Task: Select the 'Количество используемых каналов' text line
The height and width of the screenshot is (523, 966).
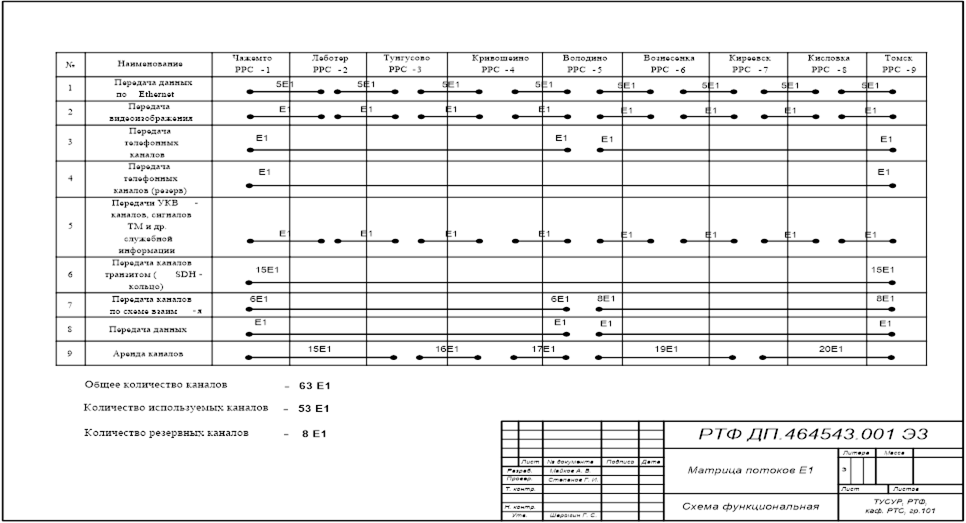Action: pos(207,408)
